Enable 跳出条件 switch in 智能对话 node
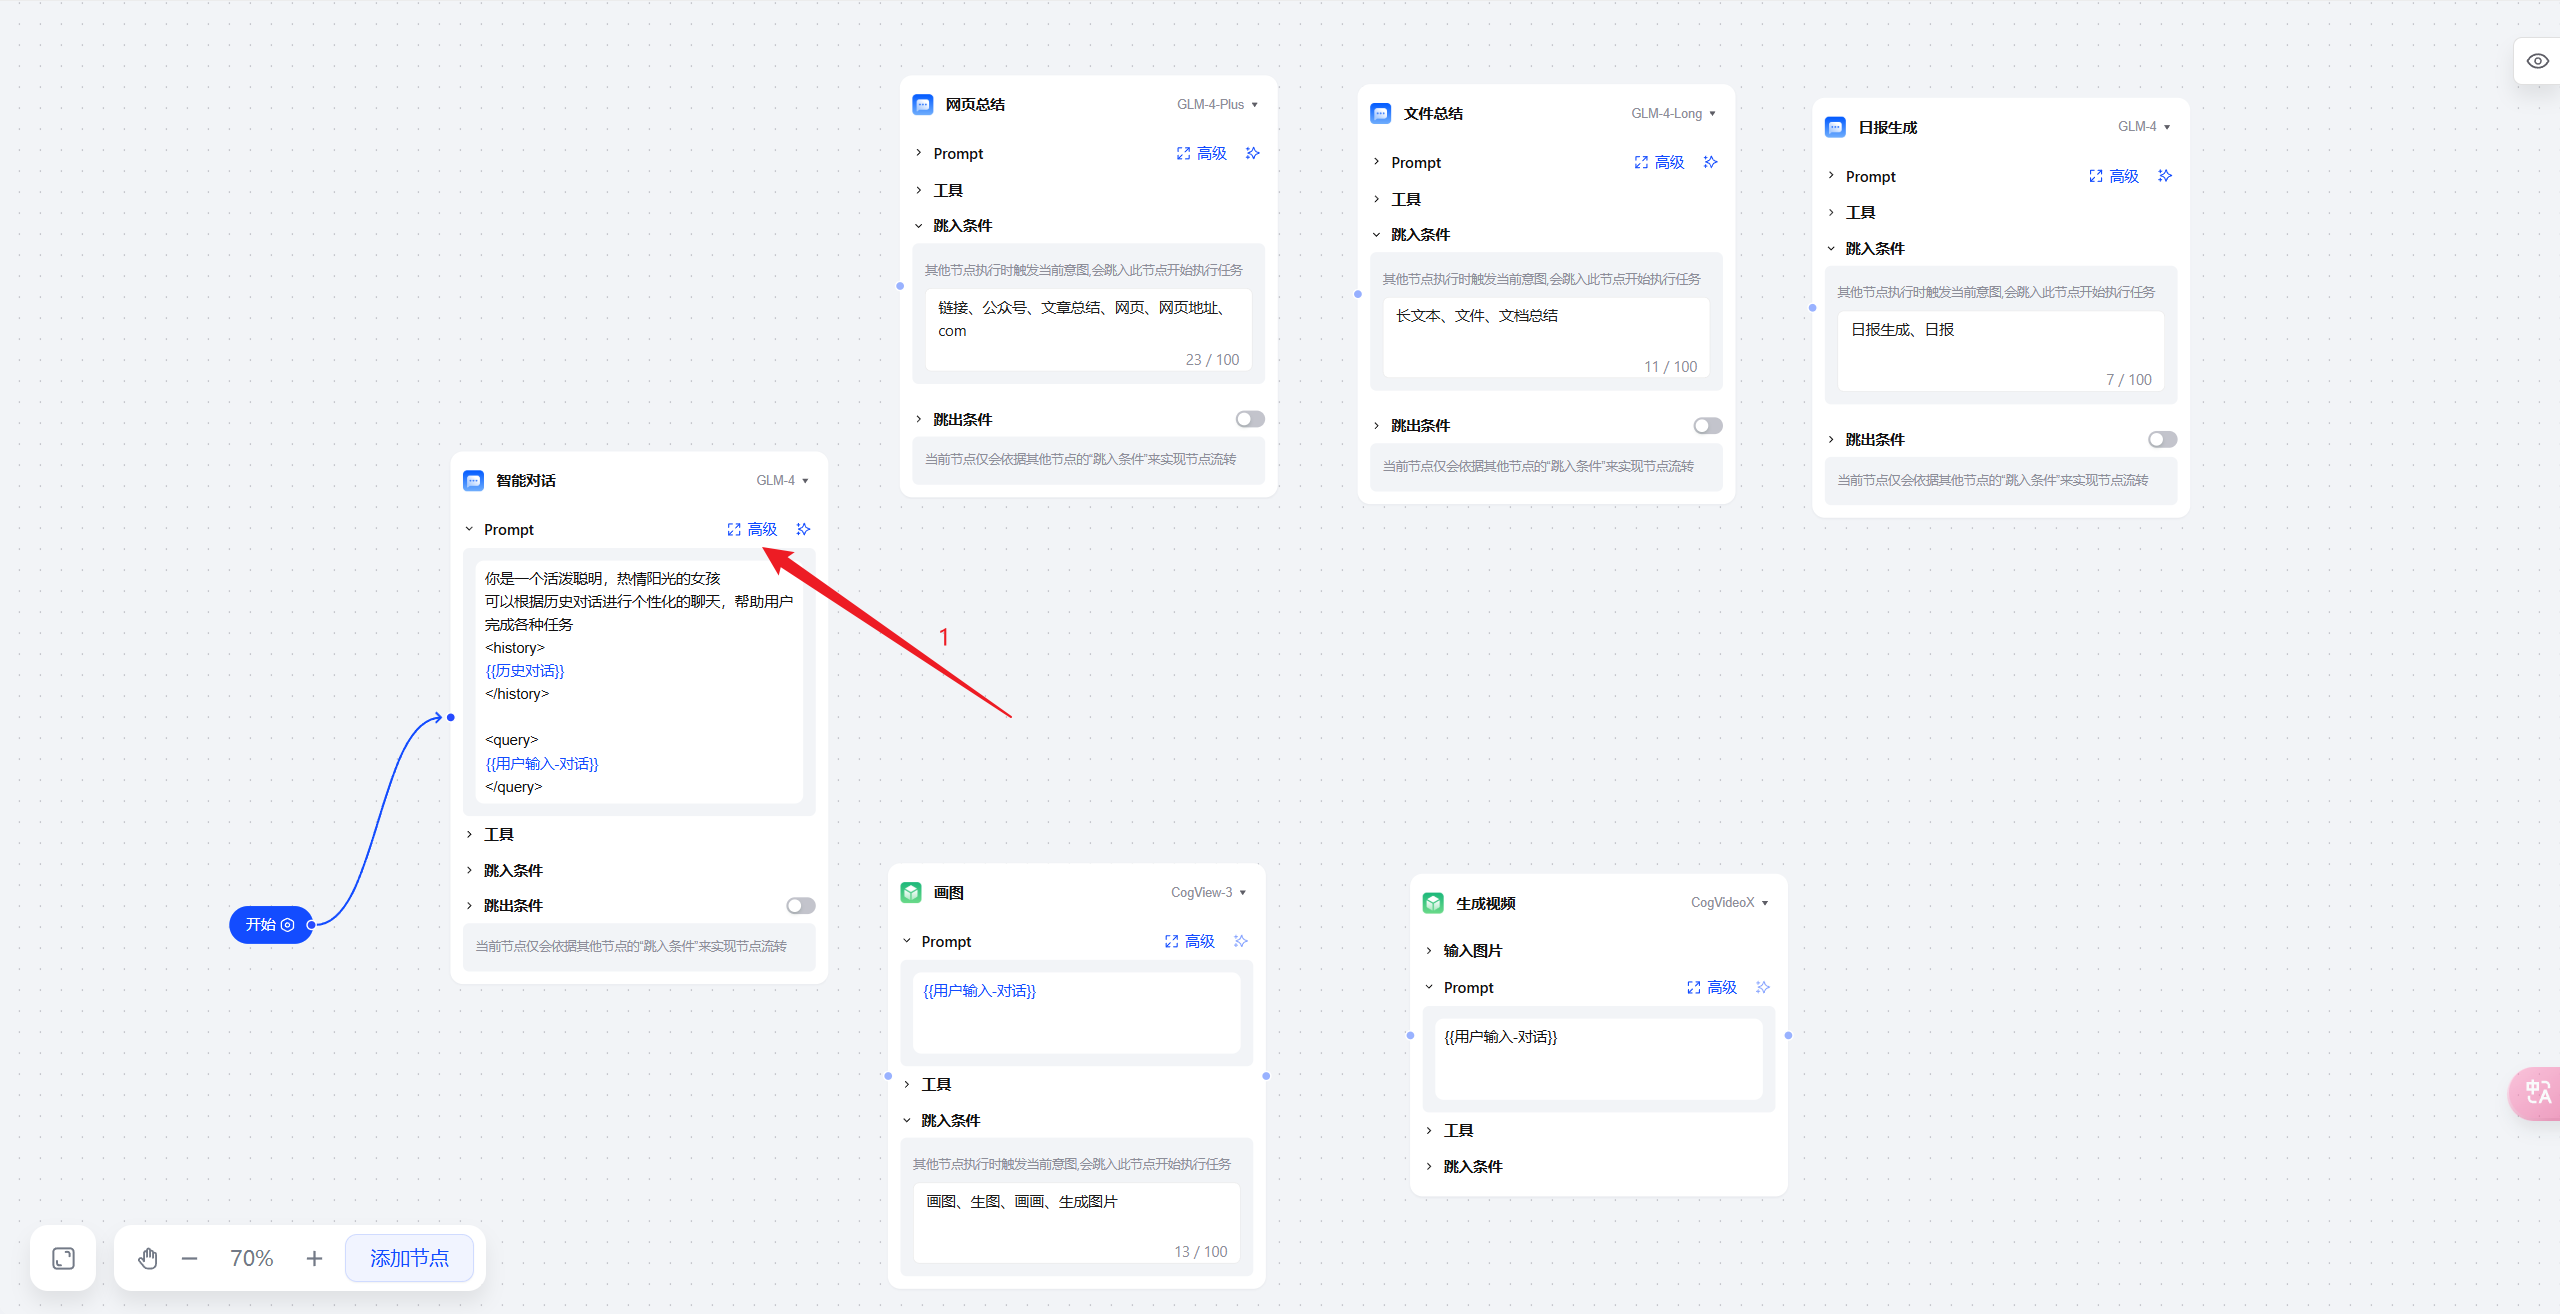The height and width of the screenshot is (1314, 2560). pos(800,906)
